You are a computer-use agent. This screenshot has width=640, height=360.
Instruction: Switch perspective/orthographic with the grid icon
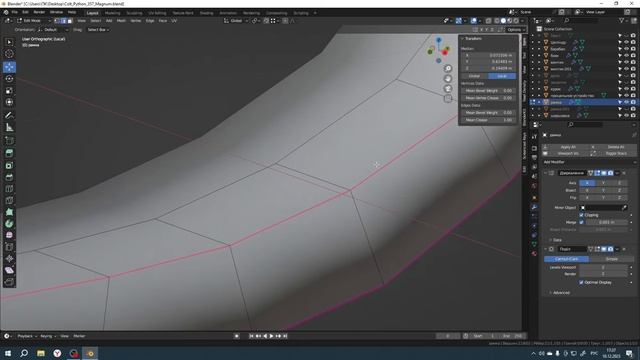[448, 98]
